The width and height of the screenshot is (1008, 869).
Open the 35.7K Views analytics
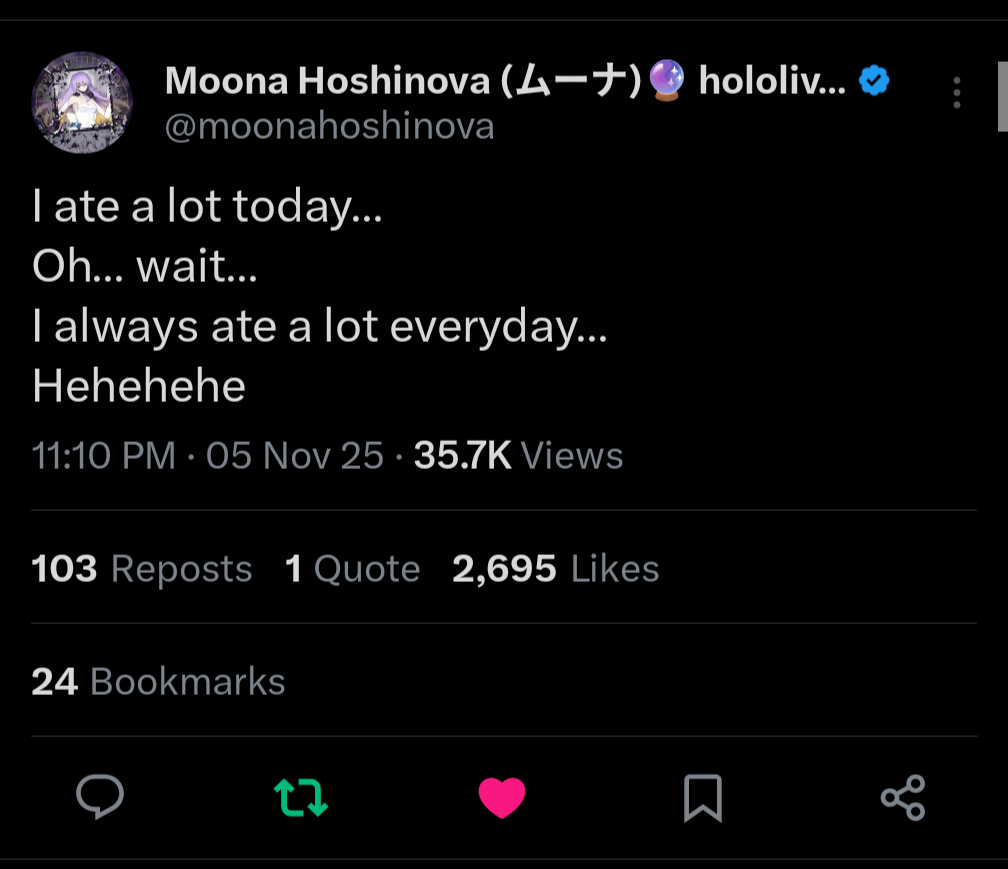(518, 456)
